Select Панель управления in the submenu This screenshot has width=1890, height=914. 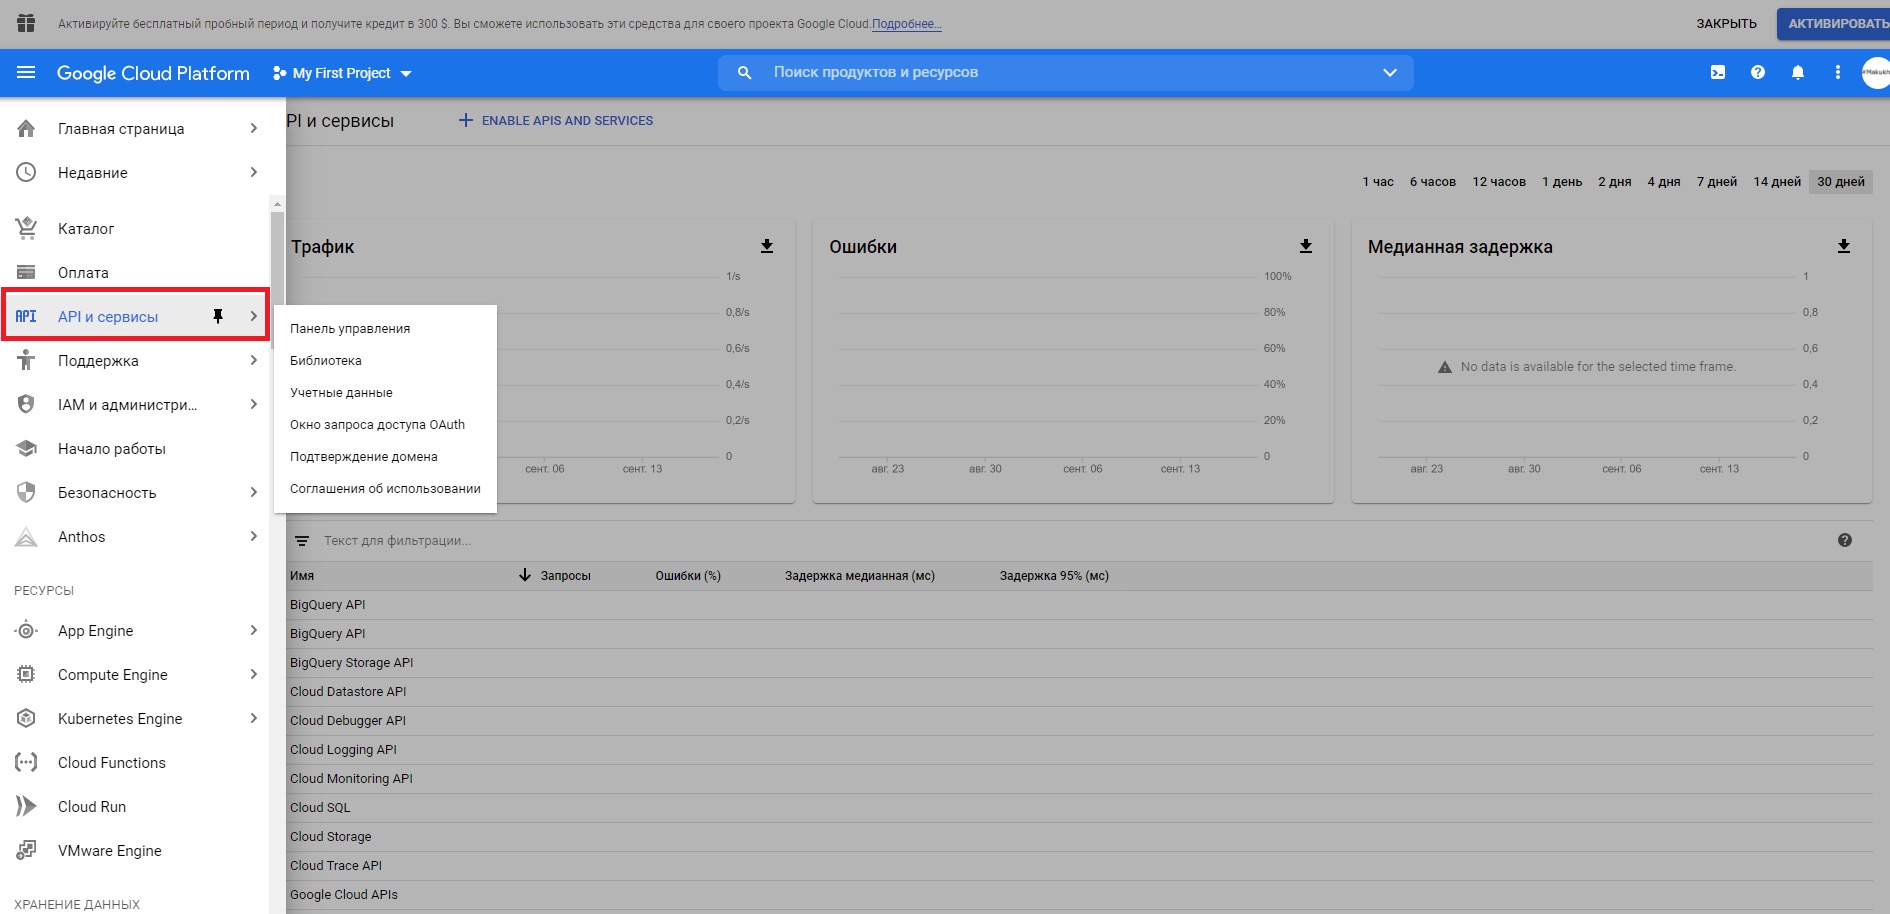click(x=385, y=329)
